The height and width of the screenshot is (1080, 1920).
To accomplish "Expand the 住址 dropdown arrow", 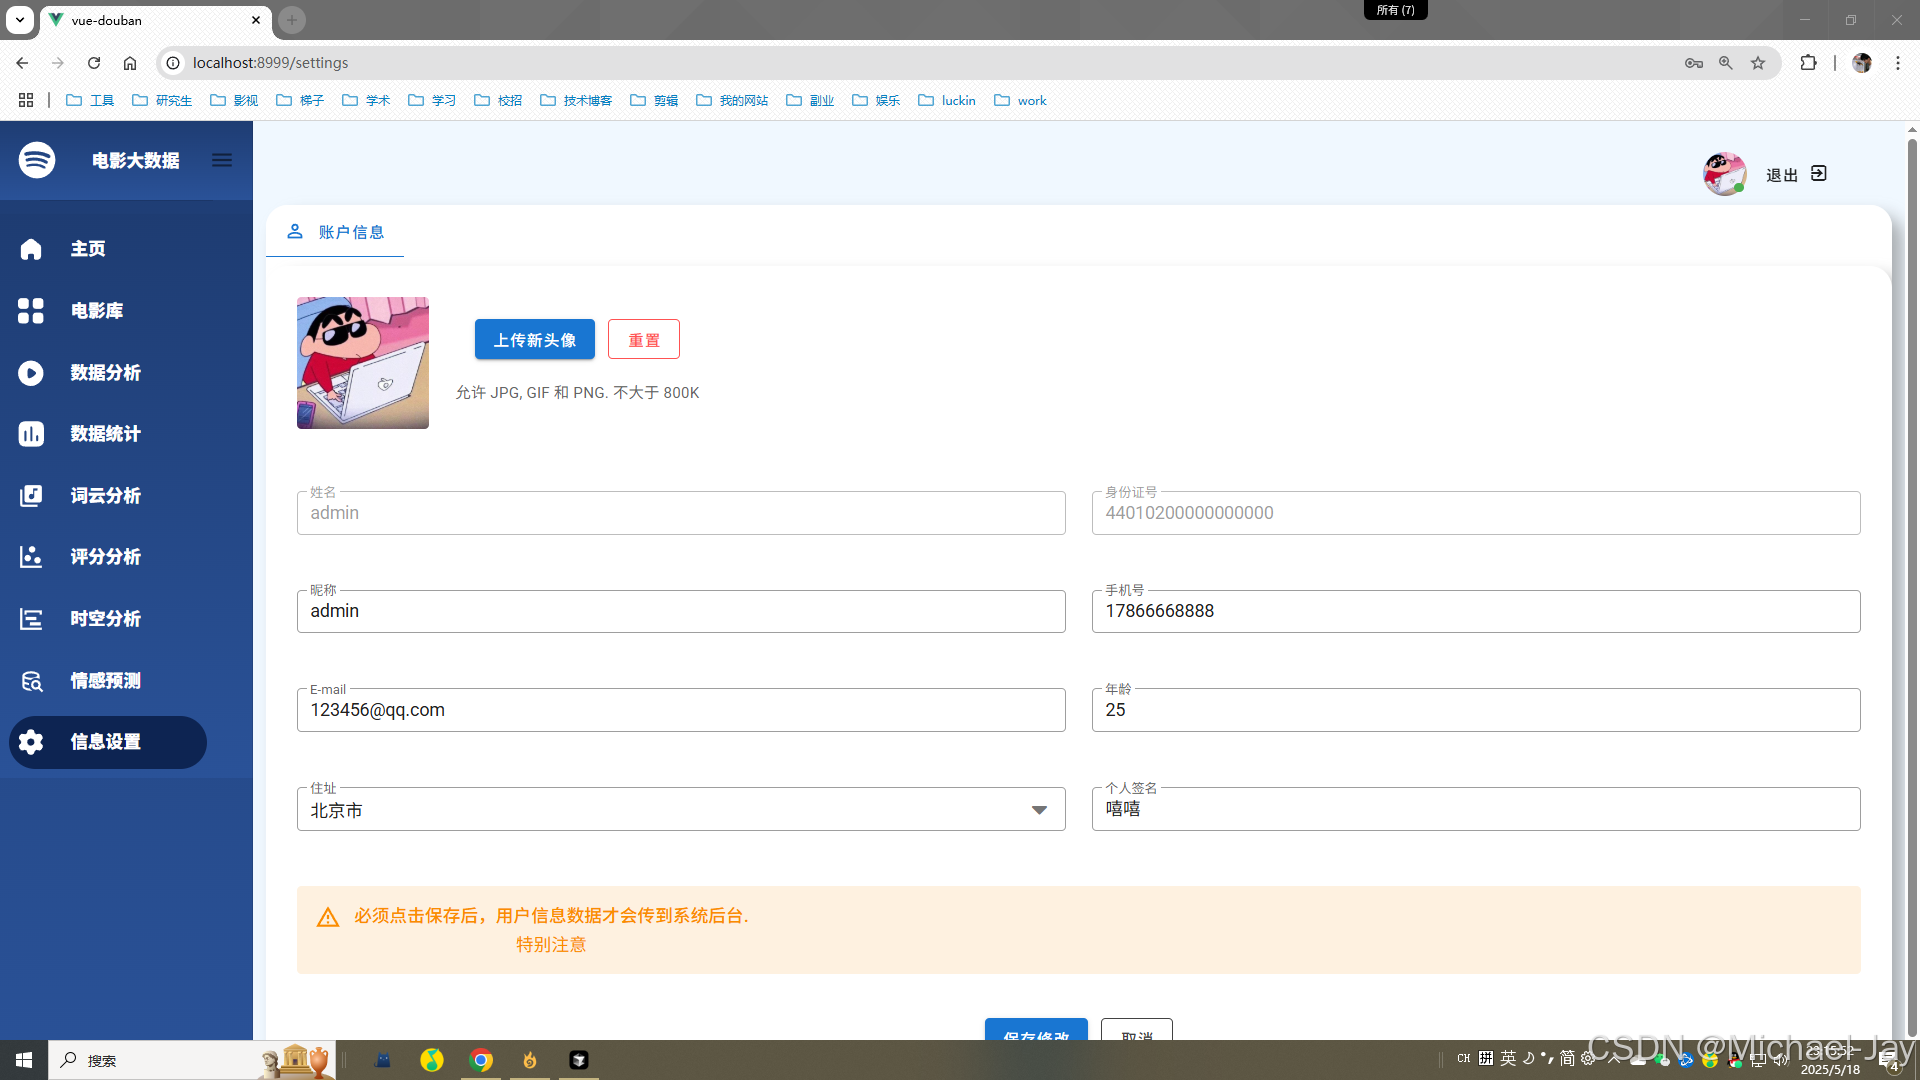I will click(1039, 810).
